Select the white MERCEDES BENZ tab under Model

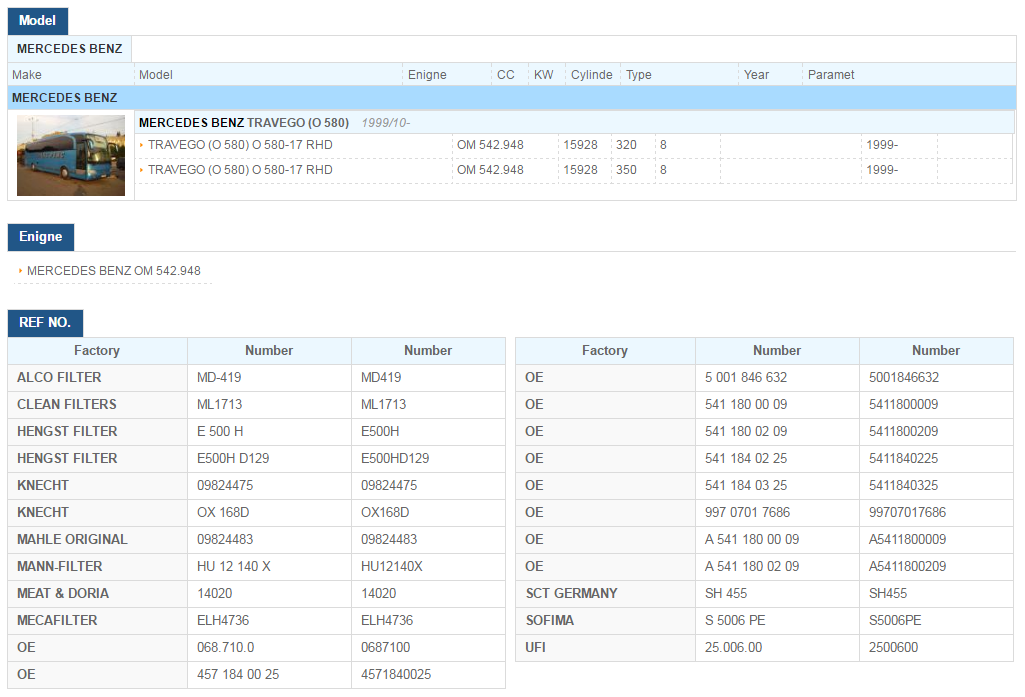69,49
